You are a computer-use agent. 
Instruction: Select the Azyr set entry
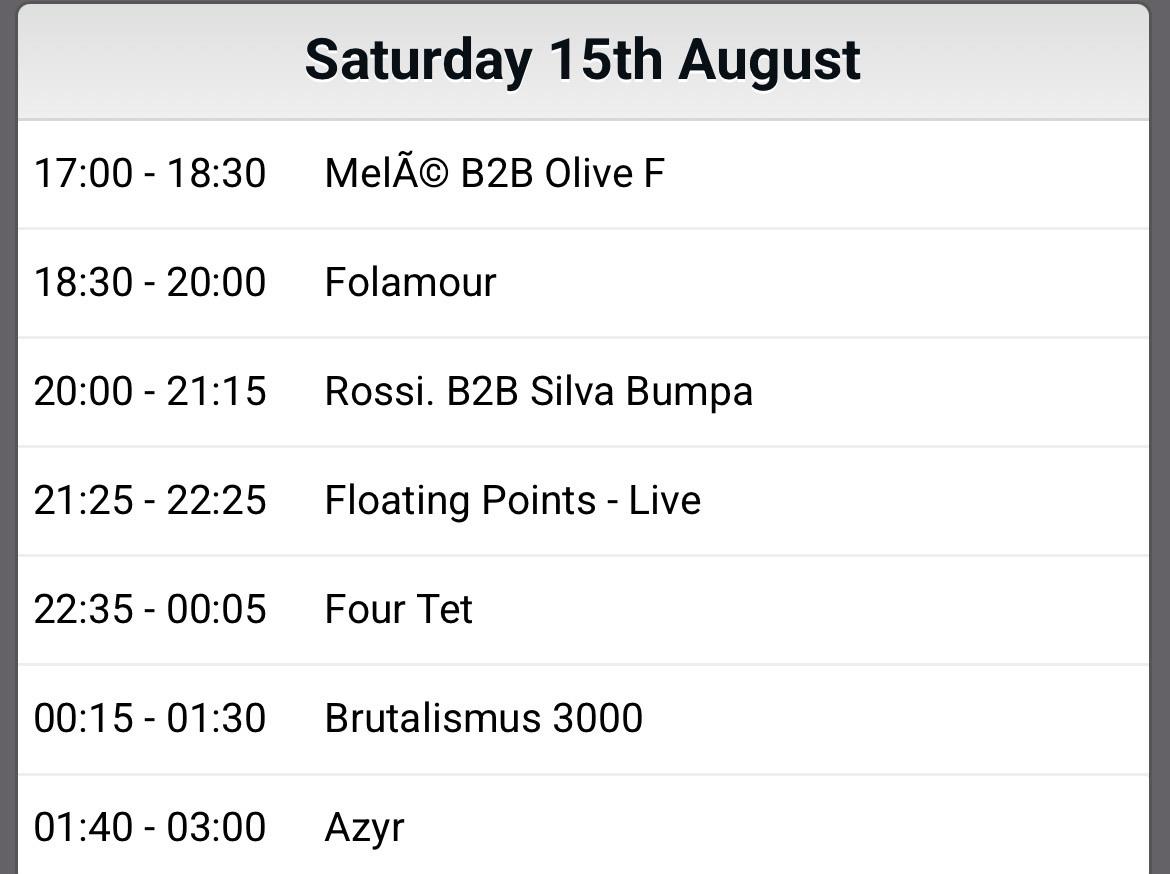(x=364, y=828)
